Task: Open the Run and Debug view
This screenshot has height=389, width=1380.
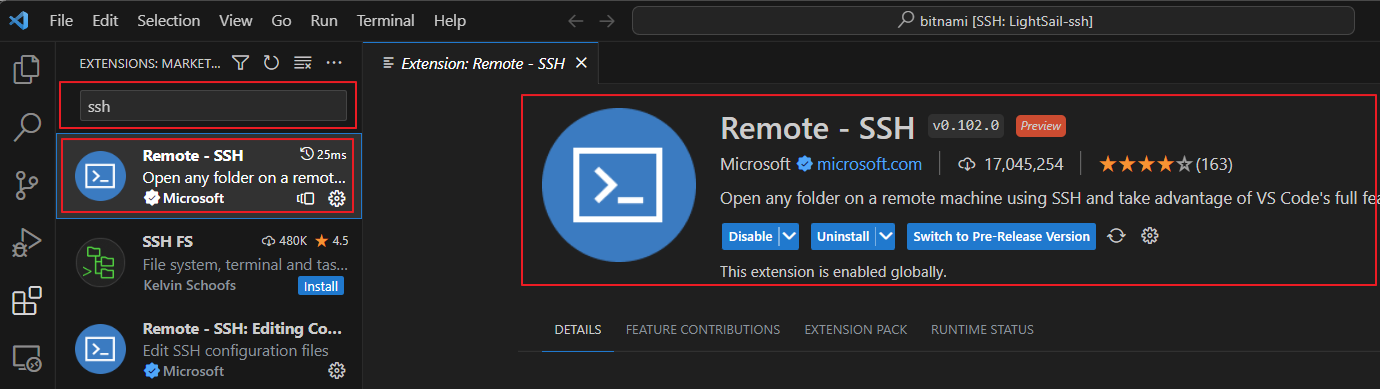Action: pos(27,242)
